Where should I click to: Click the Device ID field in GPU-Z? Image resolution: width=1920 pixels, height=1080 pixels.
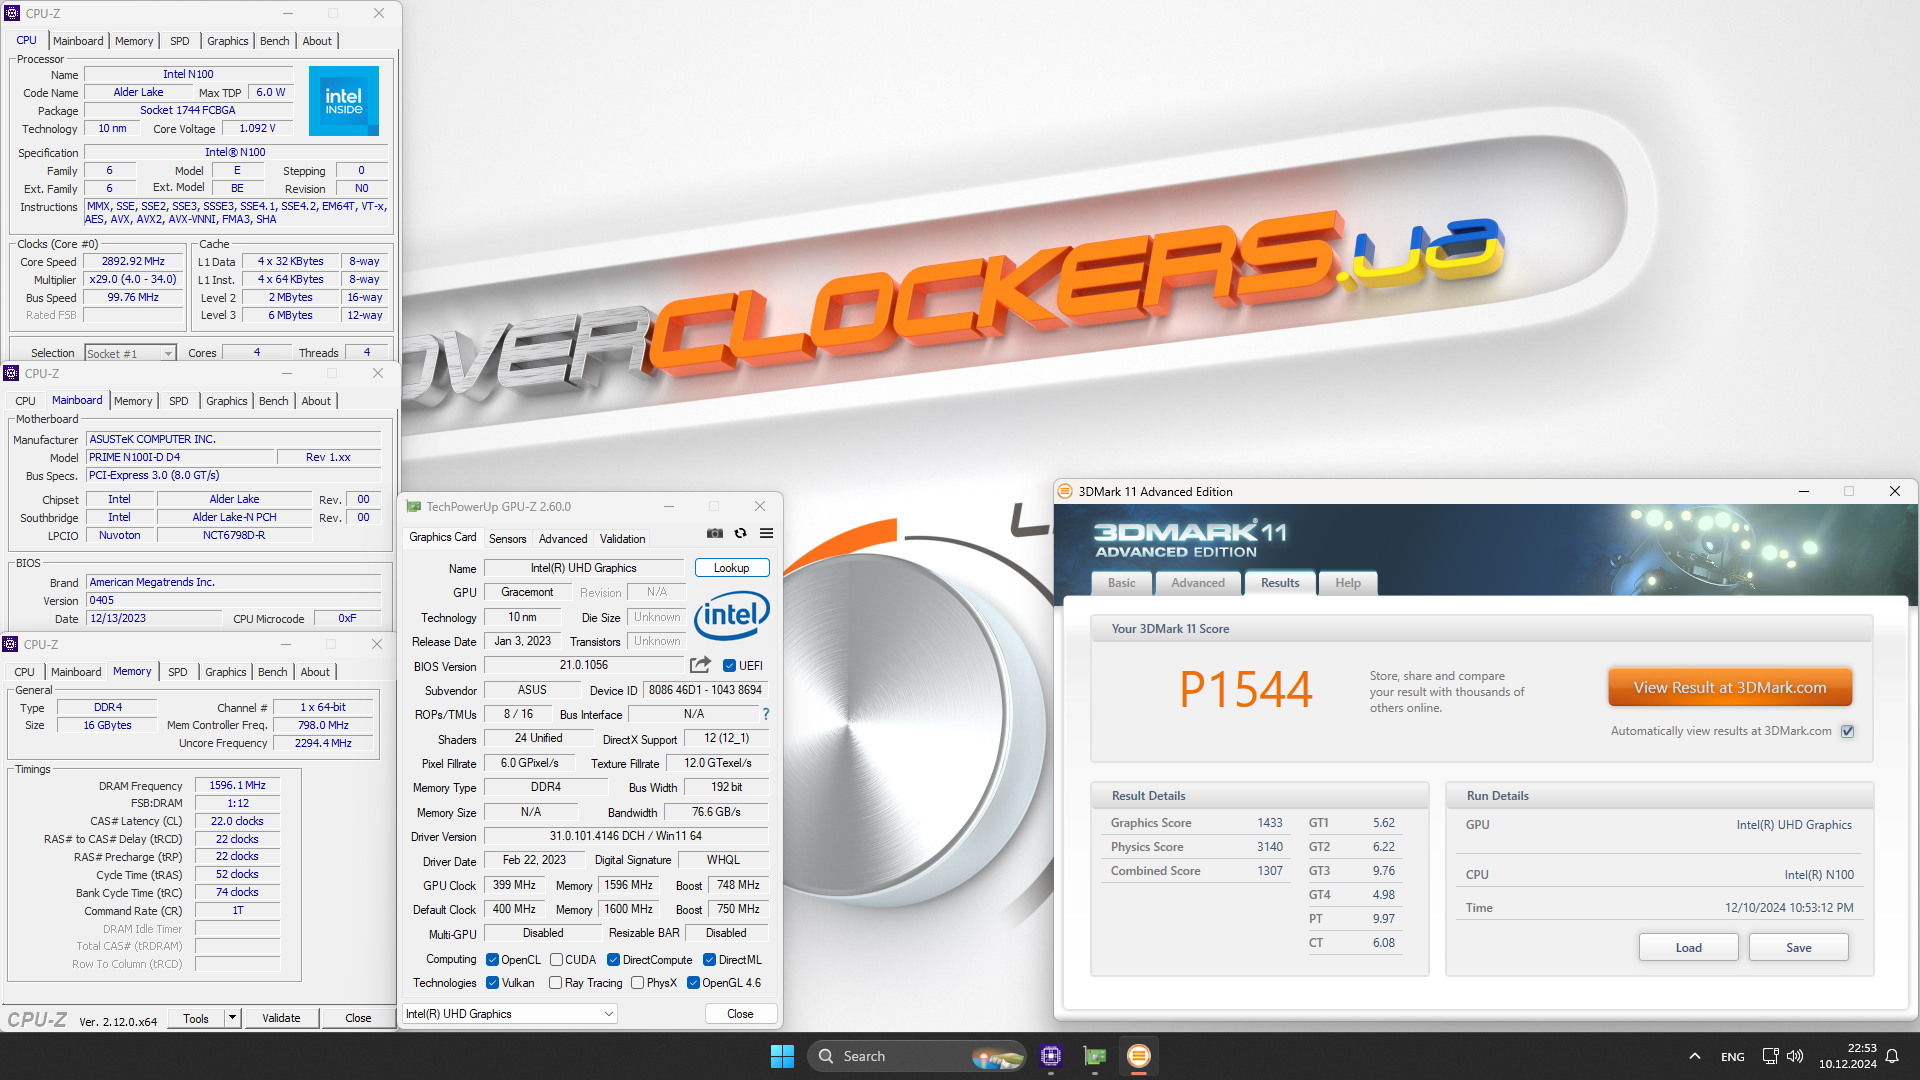705,690
